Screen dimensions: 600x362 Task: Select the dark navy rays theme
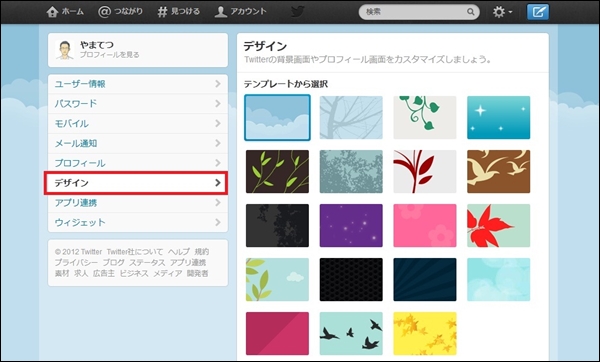click(x=425, y=279)
